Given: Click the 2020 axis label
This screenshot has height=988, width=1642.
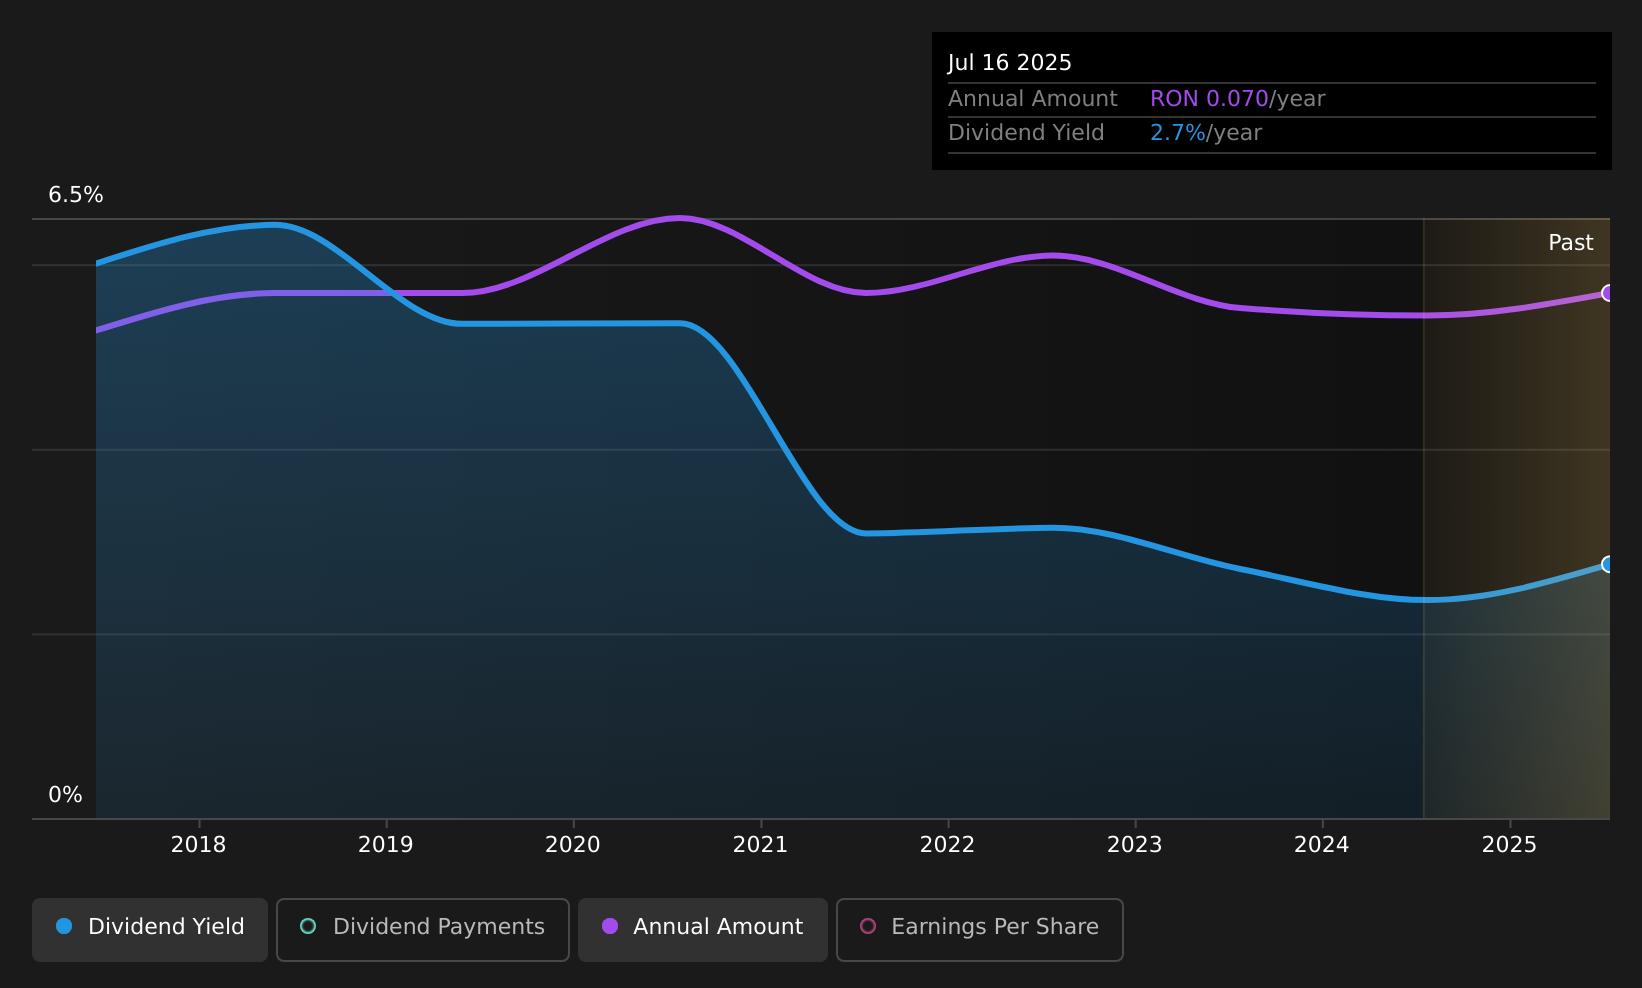Looking at the screenshot, I should [x=573, y=845].
